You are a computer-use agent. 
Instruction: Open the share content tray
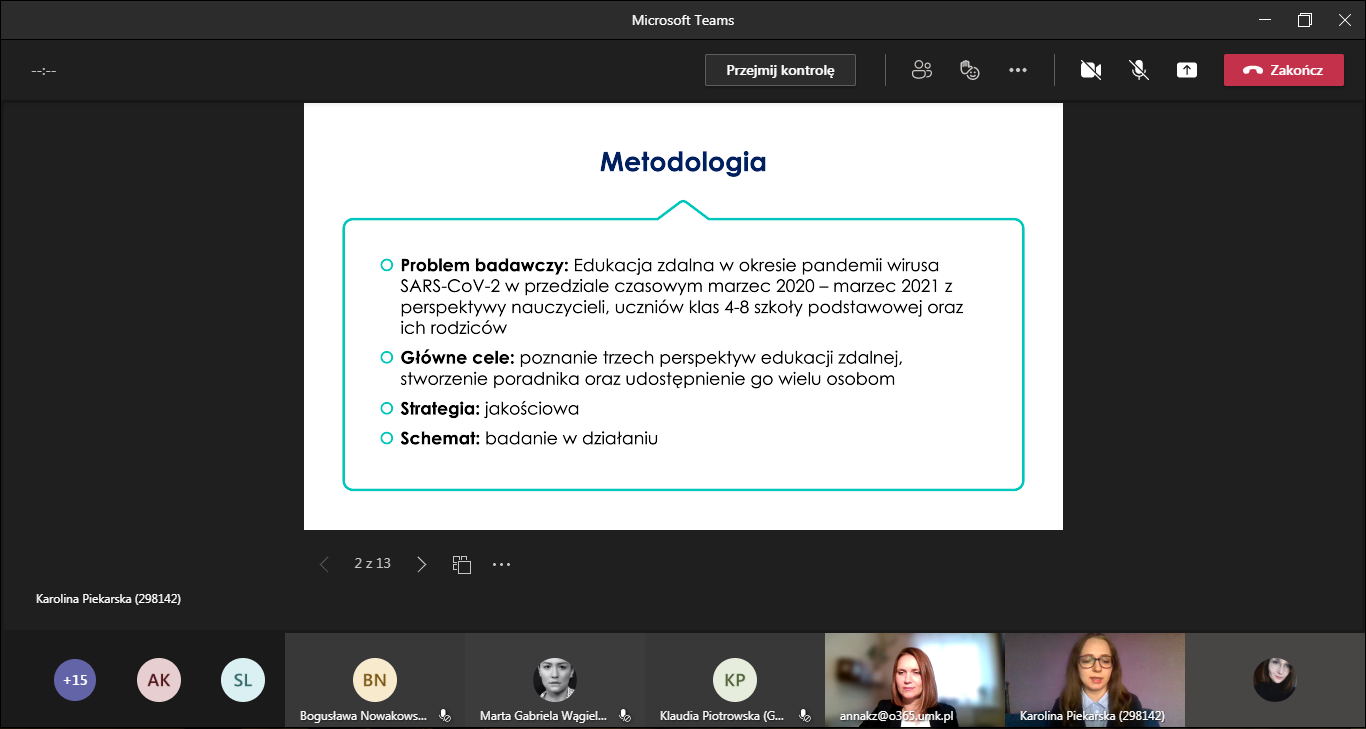tap(1187, 70)
